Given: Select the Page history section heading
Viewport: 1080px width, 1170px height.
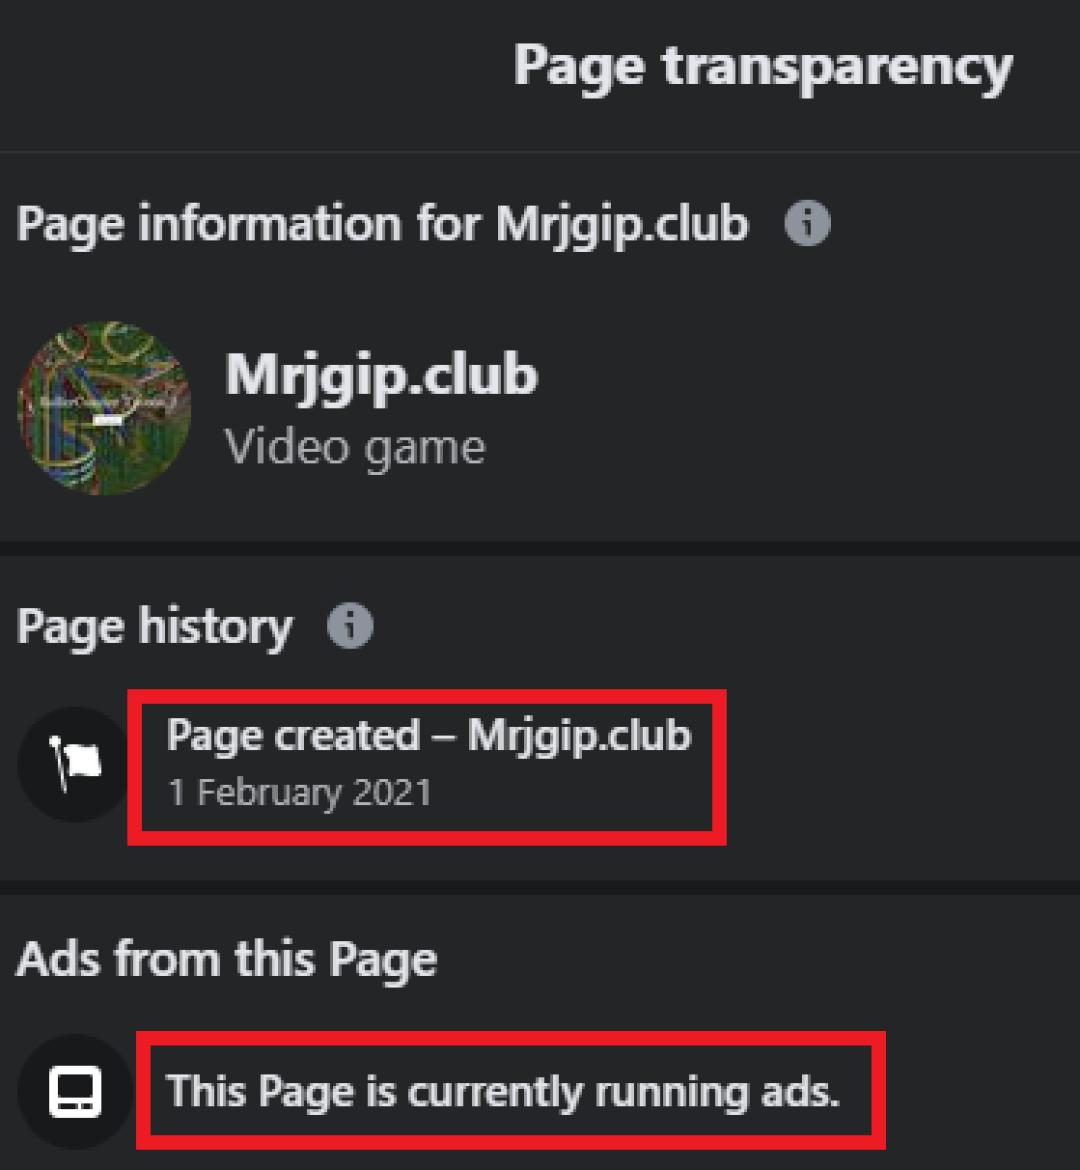Looking at the screenshot, I should click(154, 627).
